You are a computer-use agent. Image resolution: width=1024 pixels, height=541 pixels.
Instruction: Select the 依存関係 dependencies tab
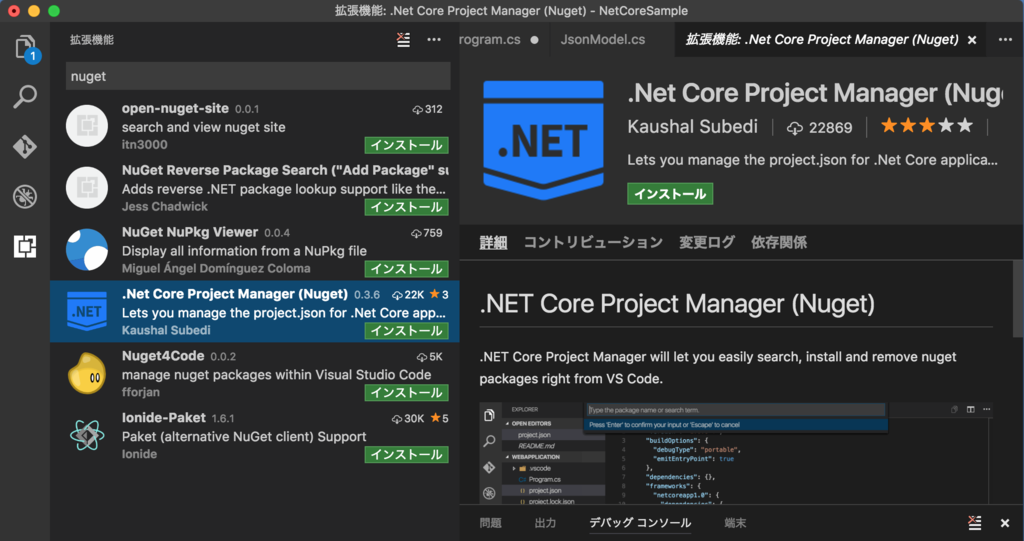(x=778, y=242)
